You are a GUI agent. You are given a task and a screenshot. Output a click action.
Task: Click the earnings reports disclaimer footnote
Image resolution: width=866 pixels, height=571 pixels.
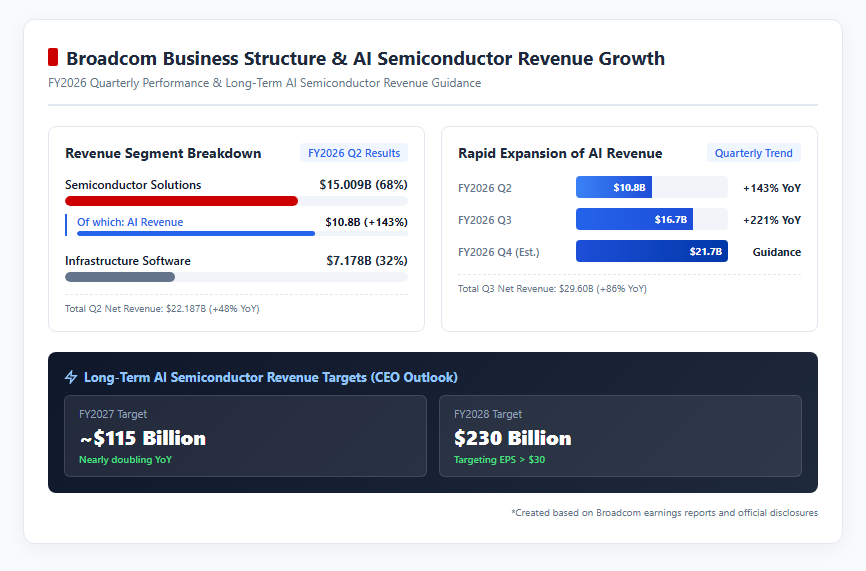[x=664, y=512]
